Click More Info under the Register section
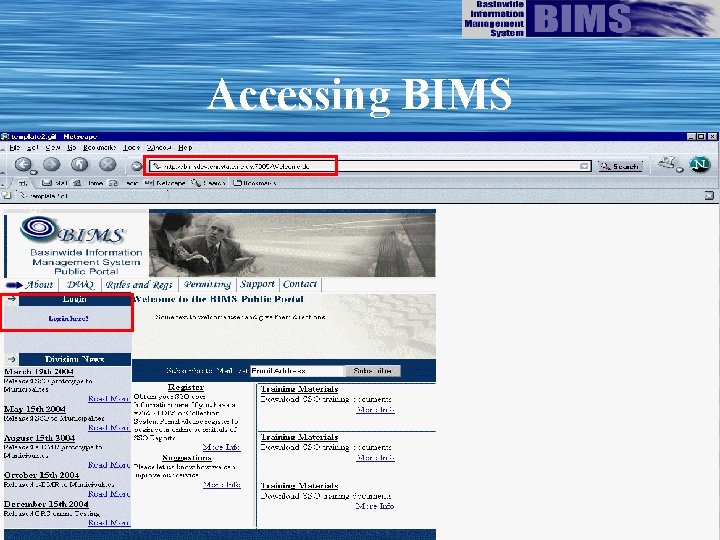The image size is (720, 540). (221, 447)
